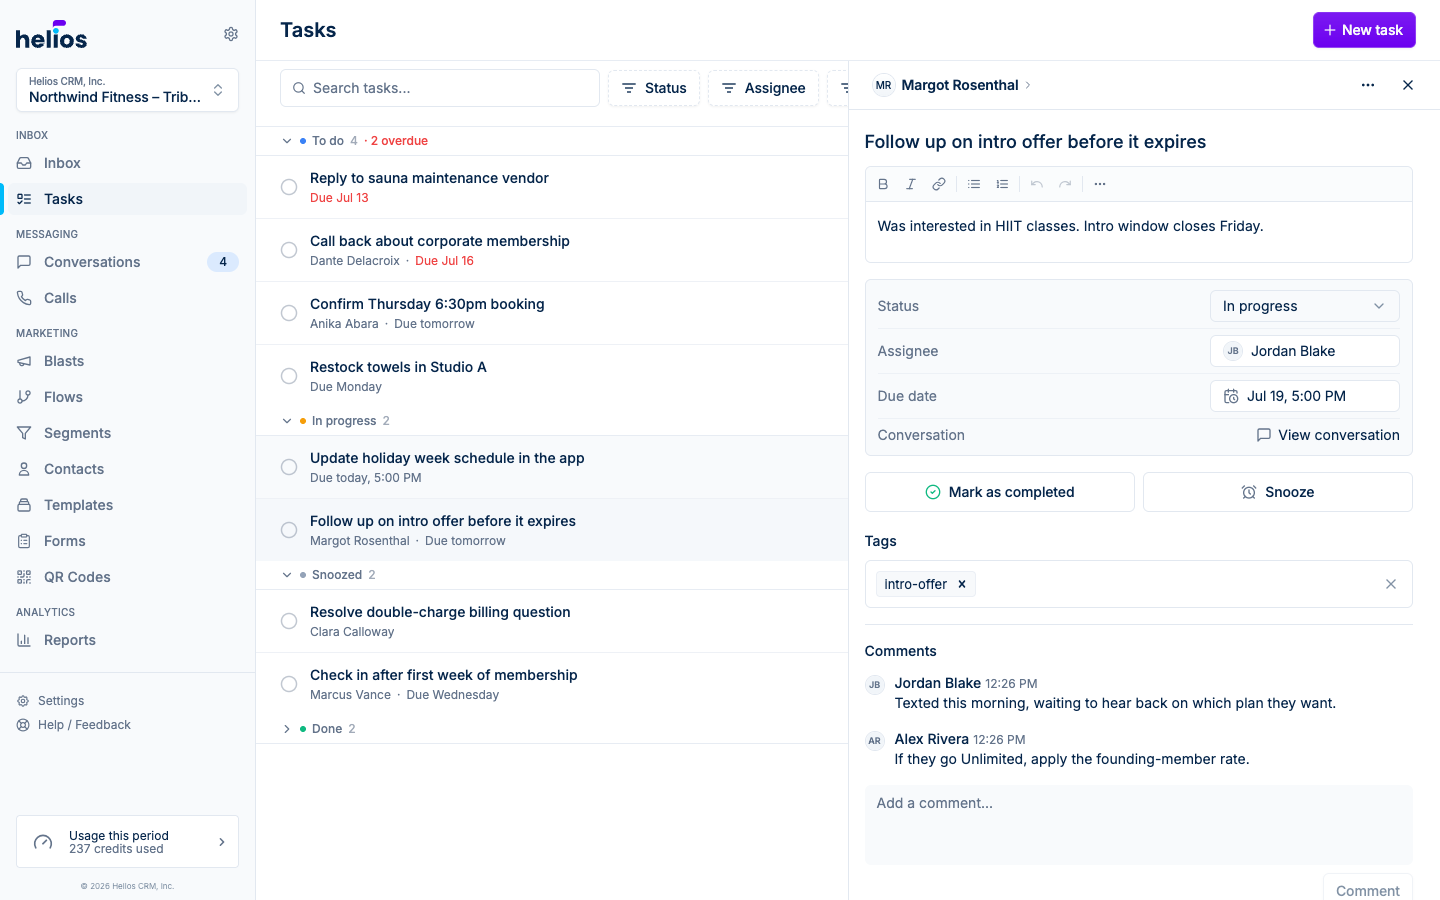Image resolution: width=1440 pixels, height=900 pixels.
Task: Clear all tags in the Tags field
Action: [1391, 584]
